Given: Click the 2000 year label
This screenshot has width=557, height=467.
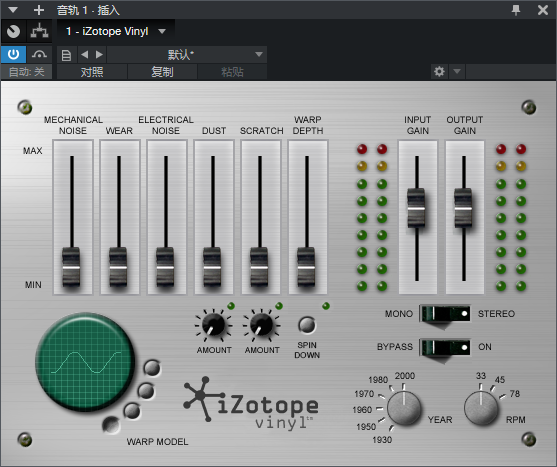Looking at the screenshot, I should [405, 376].
